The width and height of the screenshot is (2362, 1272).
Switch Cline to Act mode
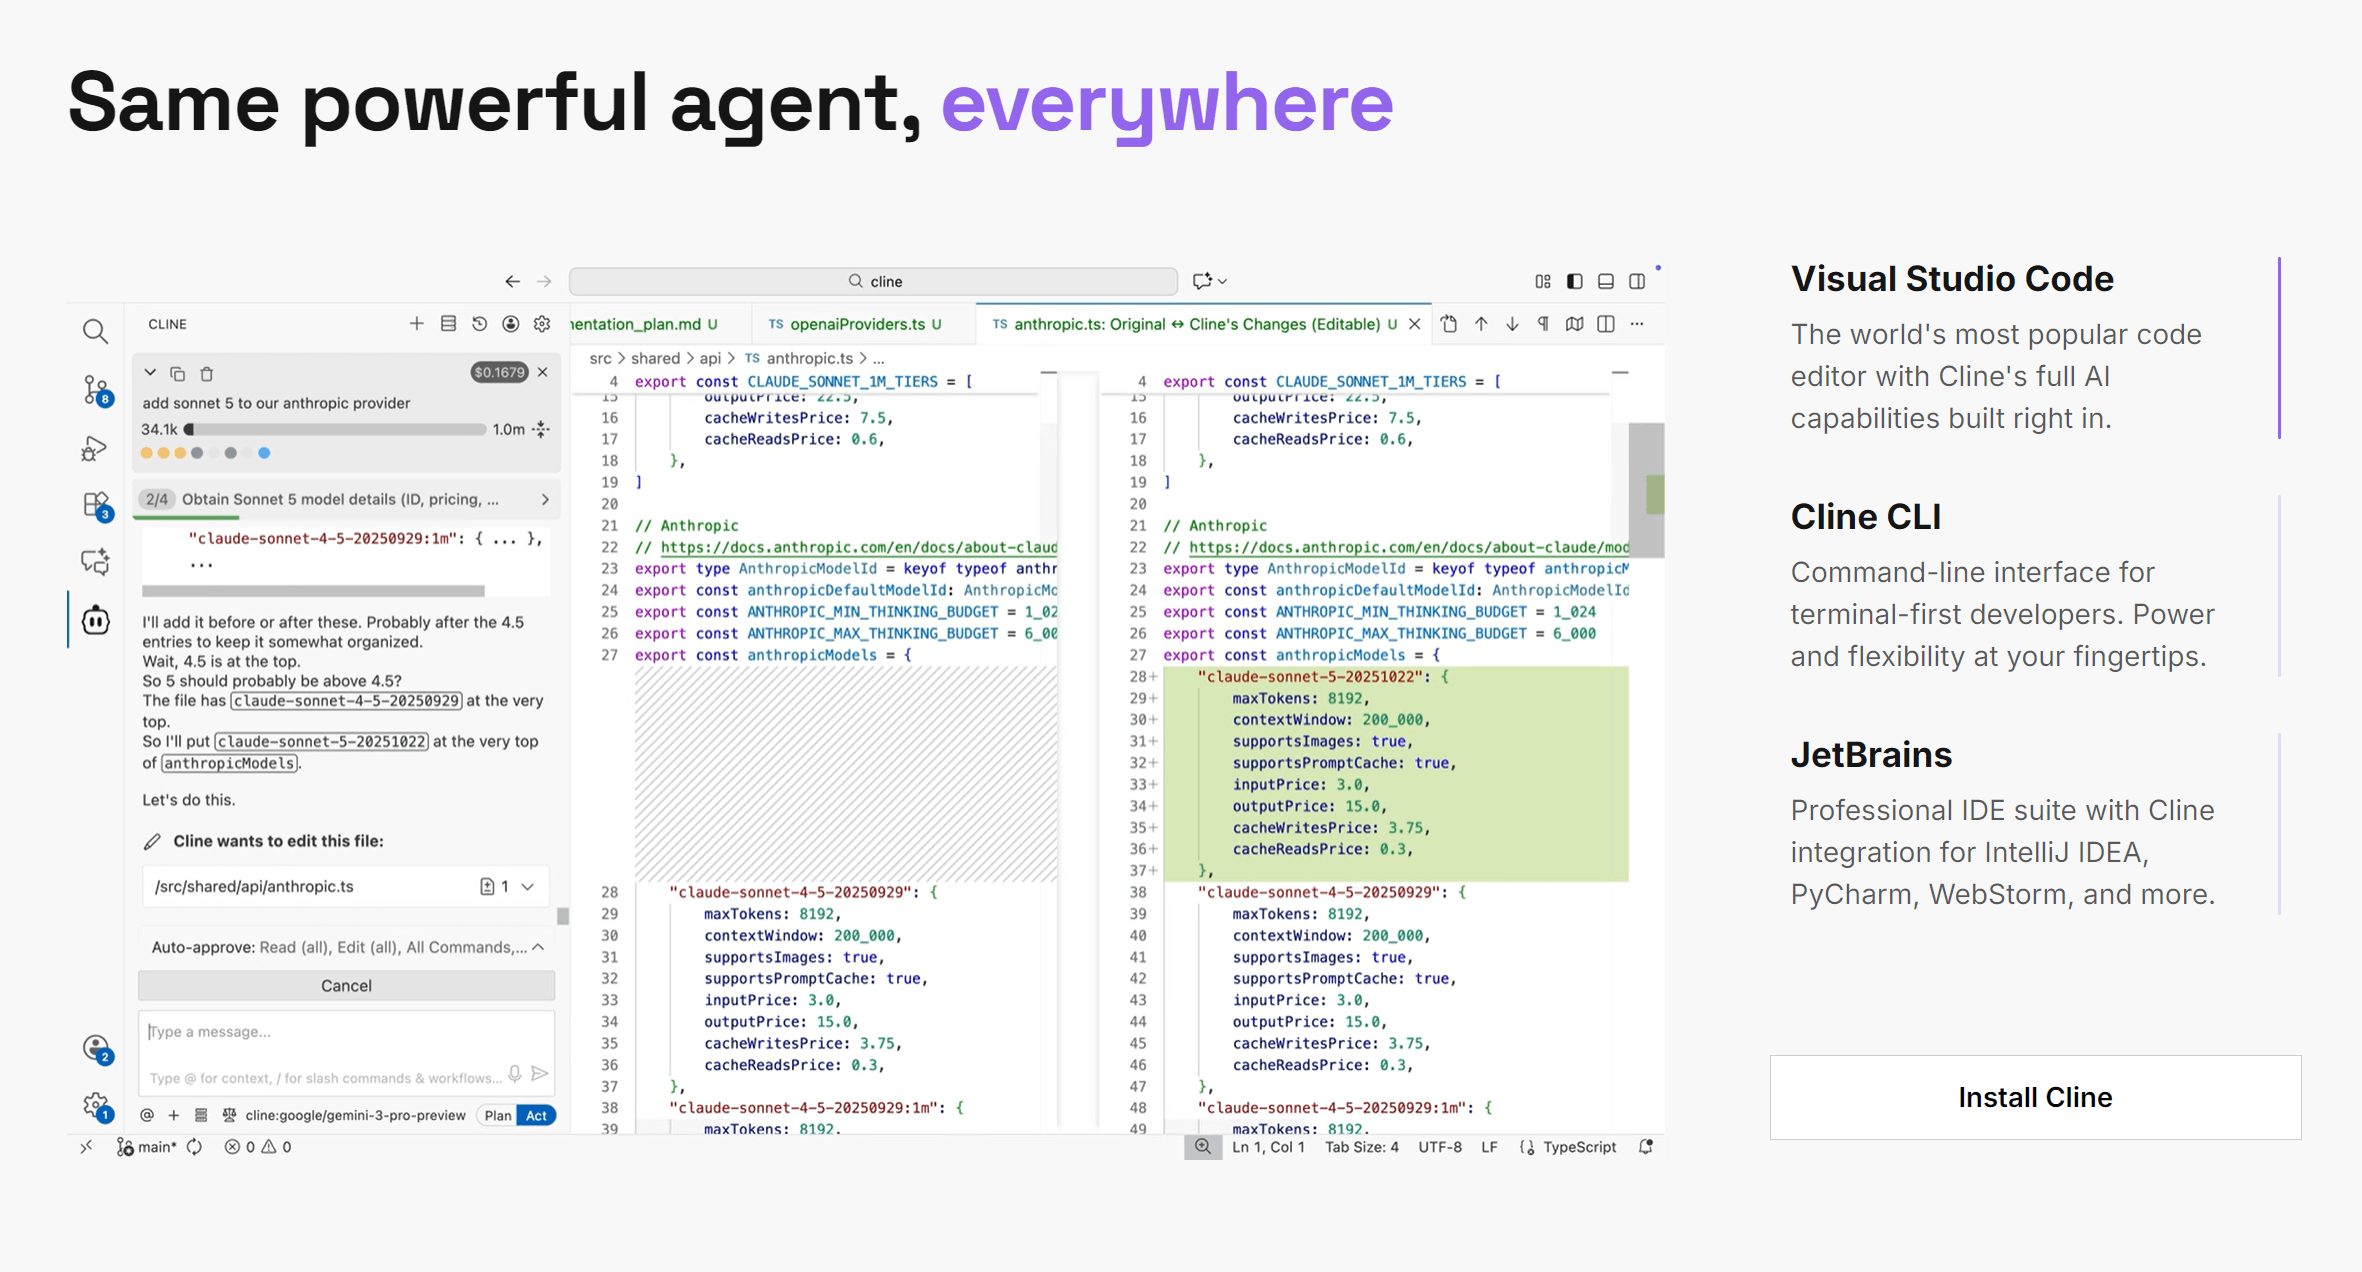click(x=537, y=1115)
